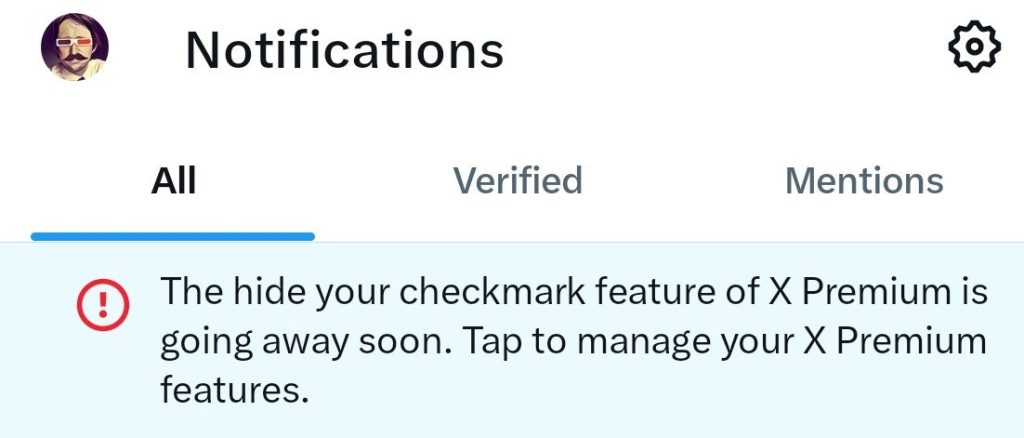The image size is (1024, 438).
Task: Click the word 'features.' in the banner
Action: click(x=232, y=389)
